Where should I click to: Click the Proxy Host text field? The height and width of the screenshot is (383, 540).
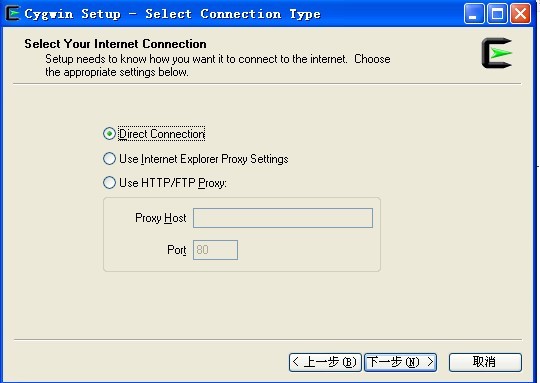(283, 218)
